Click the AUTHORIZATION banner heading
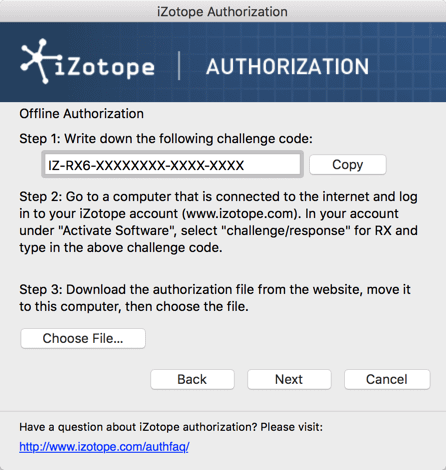The image size is (446, 470). tap(287, 67)
